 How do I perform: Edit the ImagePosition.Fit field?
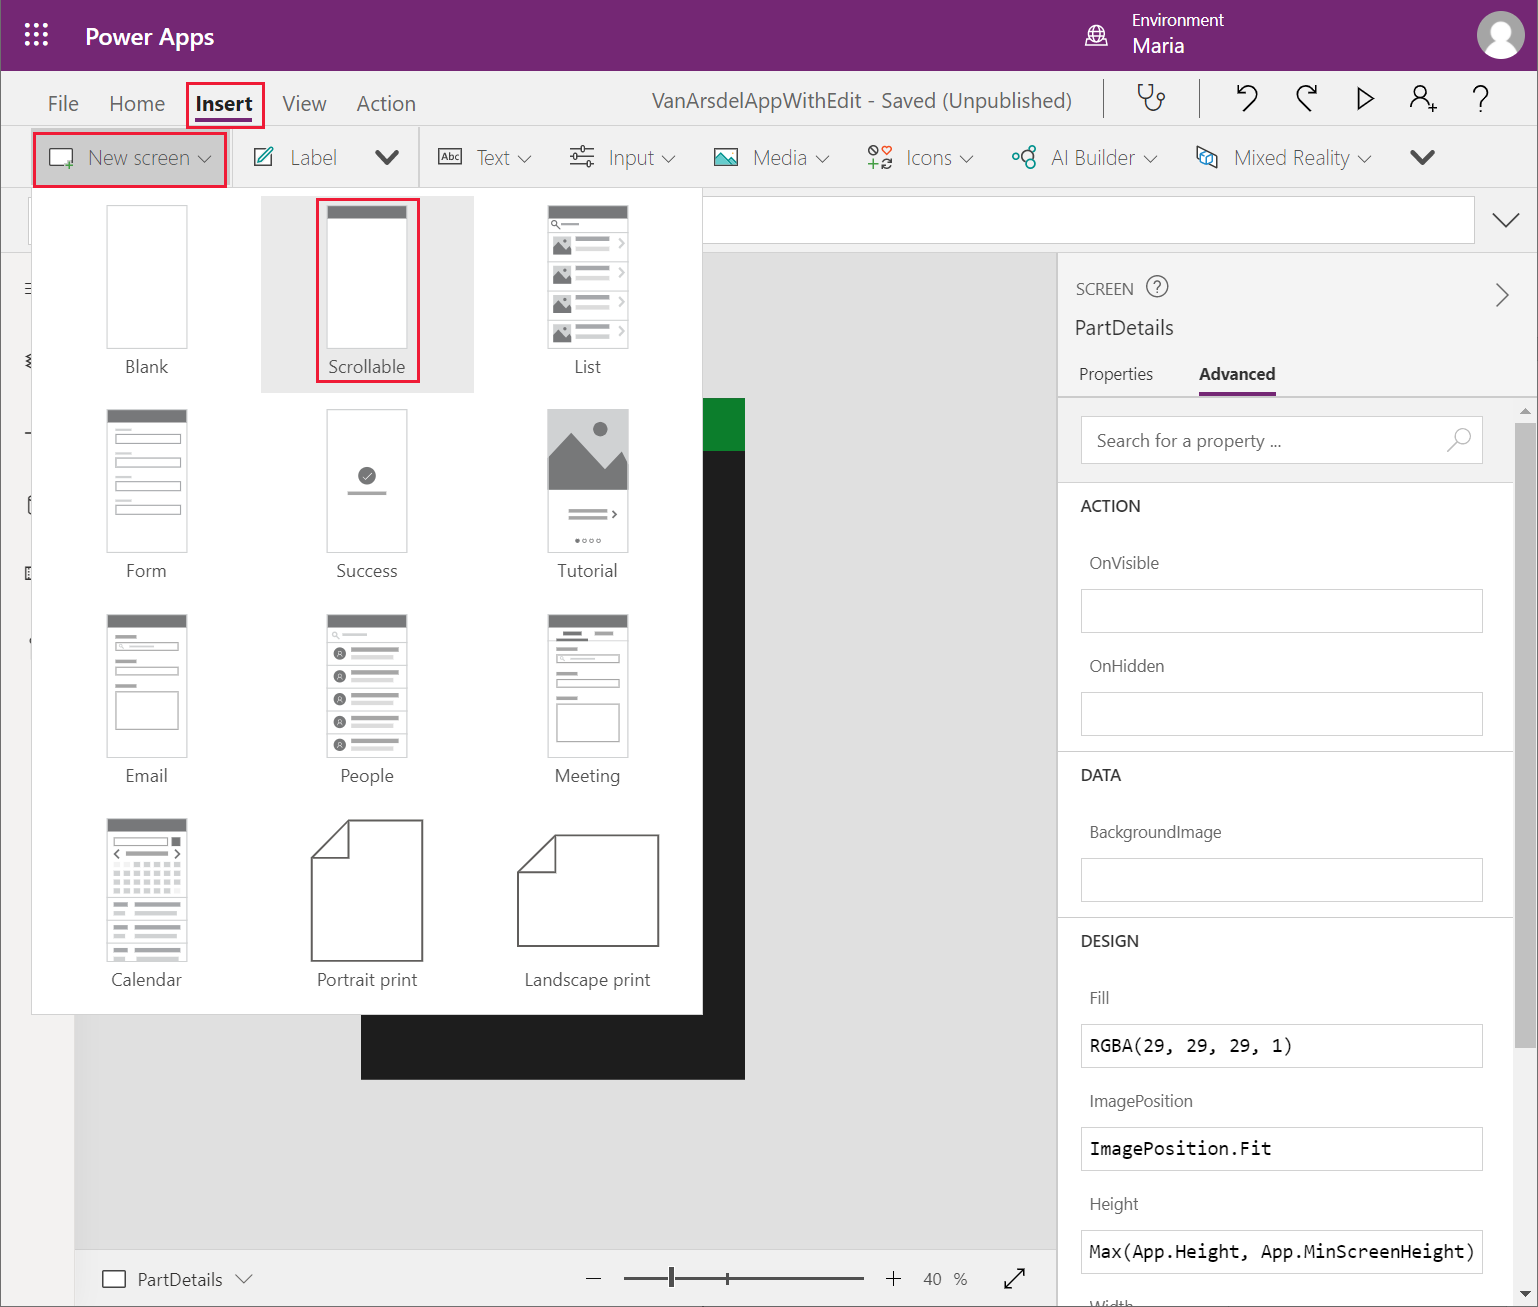1281,1148
